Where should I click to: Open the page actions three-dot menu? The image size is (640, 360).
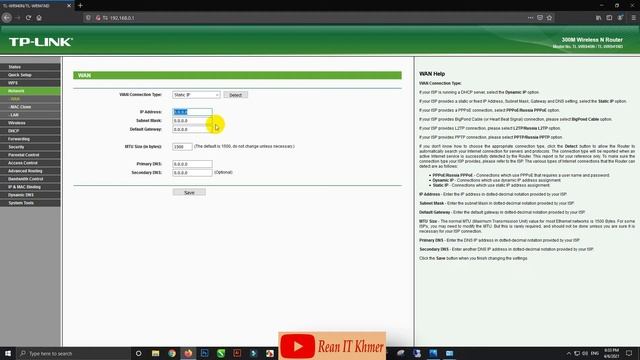(x=530, y=18)
